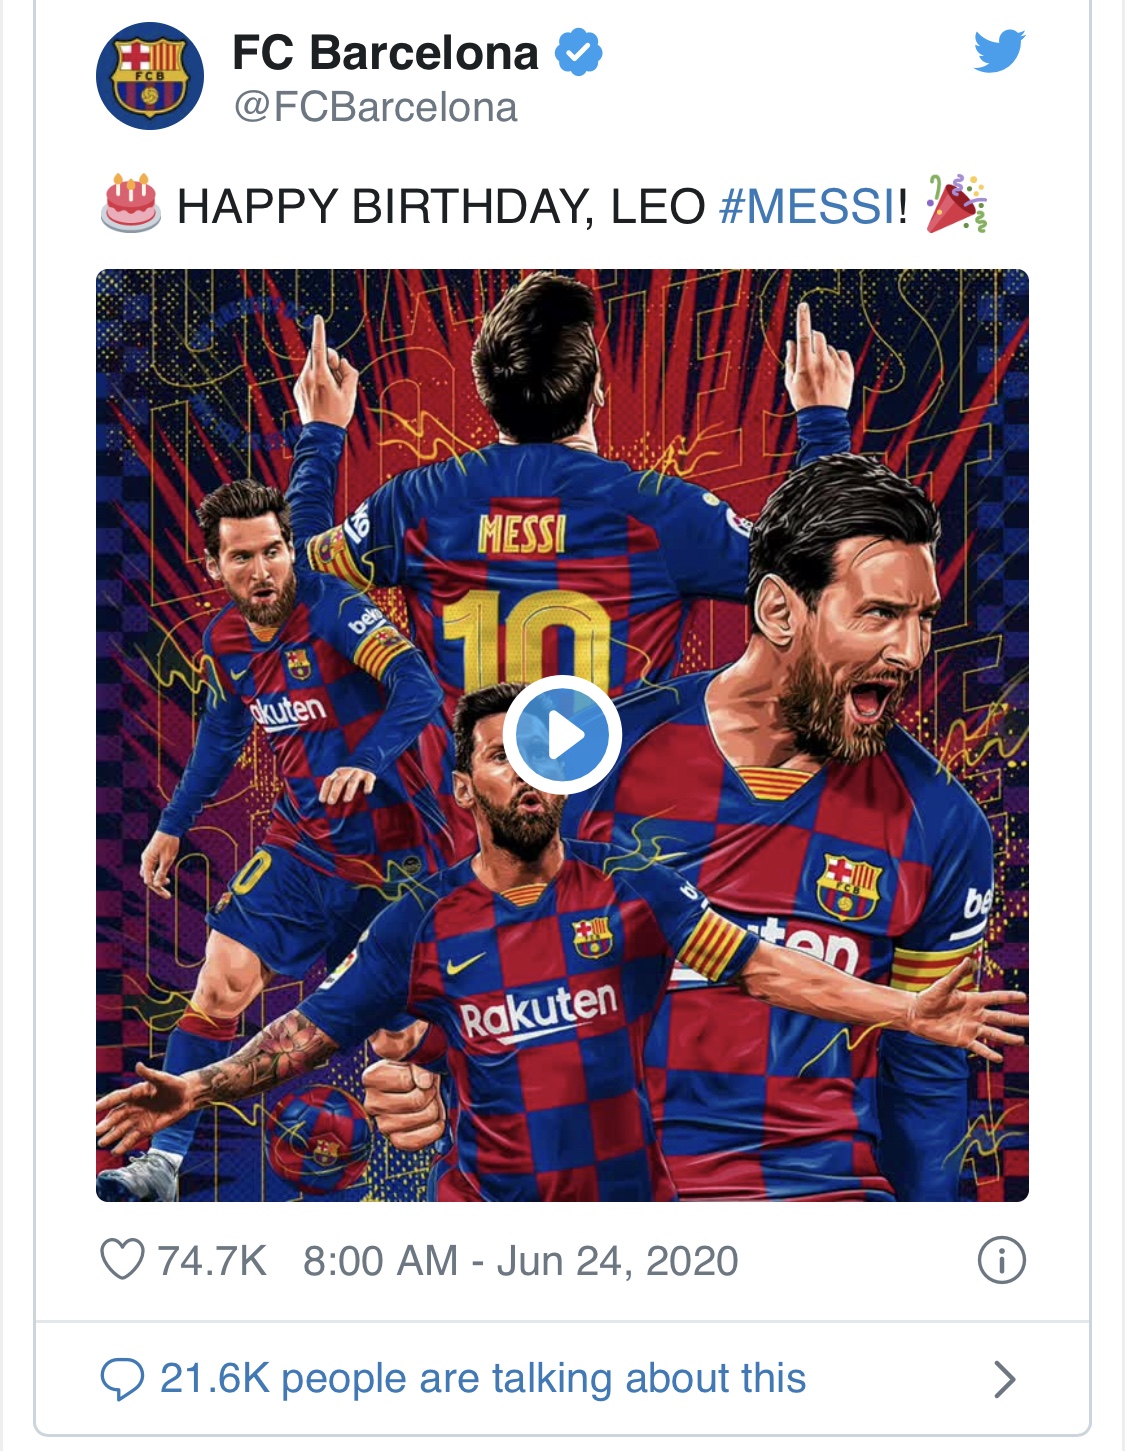
Task: Click the "HAPPY BIRTHDAY, LEO" tweet text
Action: click(440, 206)
